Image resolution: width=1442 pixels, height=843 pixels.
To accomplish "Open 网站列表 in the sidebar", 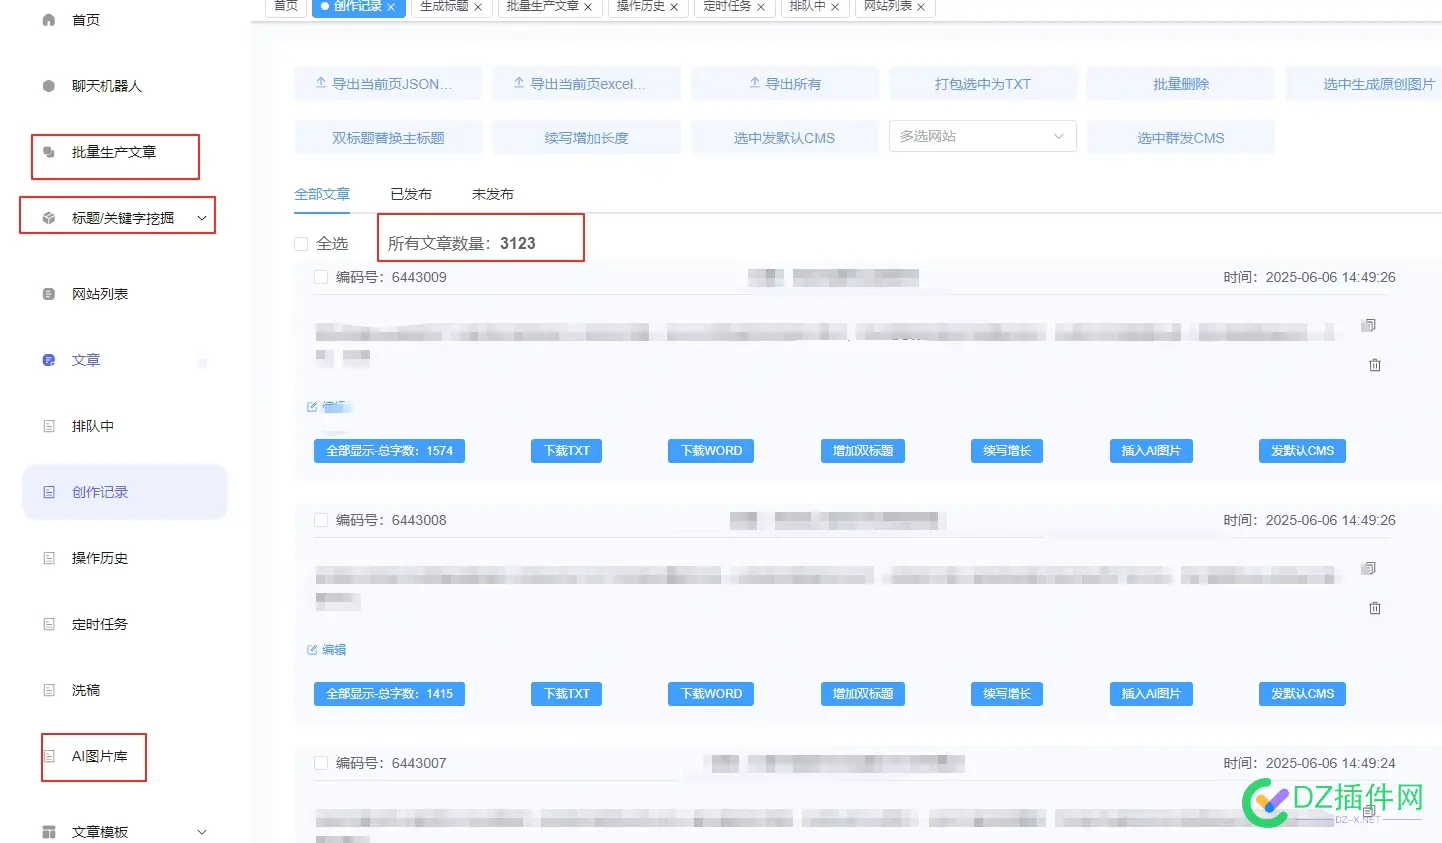I will tap(100, 294).
